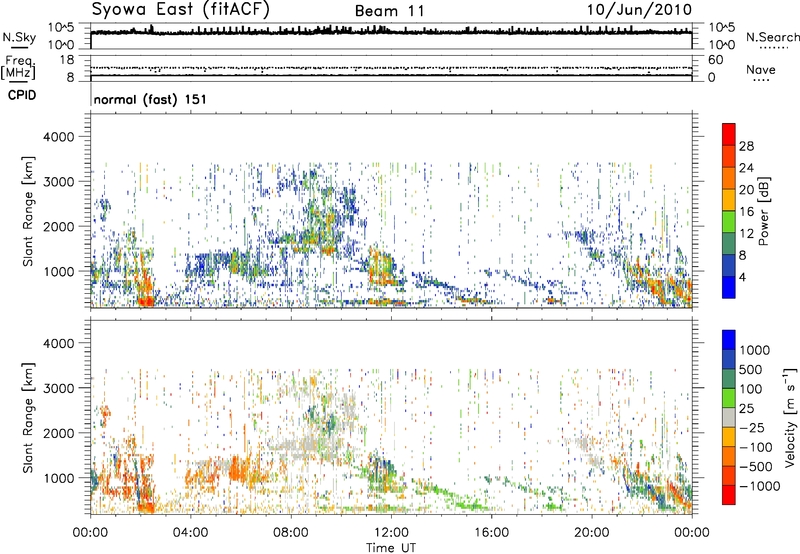The width and height of the screenshot is (800, 554).
Task: Click the '20:00' time axis label
Action: click(591, 533)
